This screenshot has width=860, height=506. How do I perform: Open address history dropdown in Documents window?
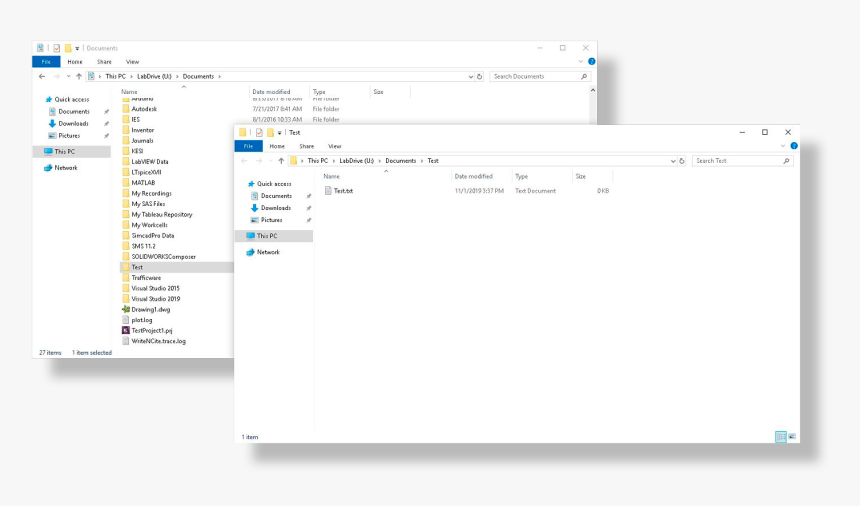tap(471, 77)
